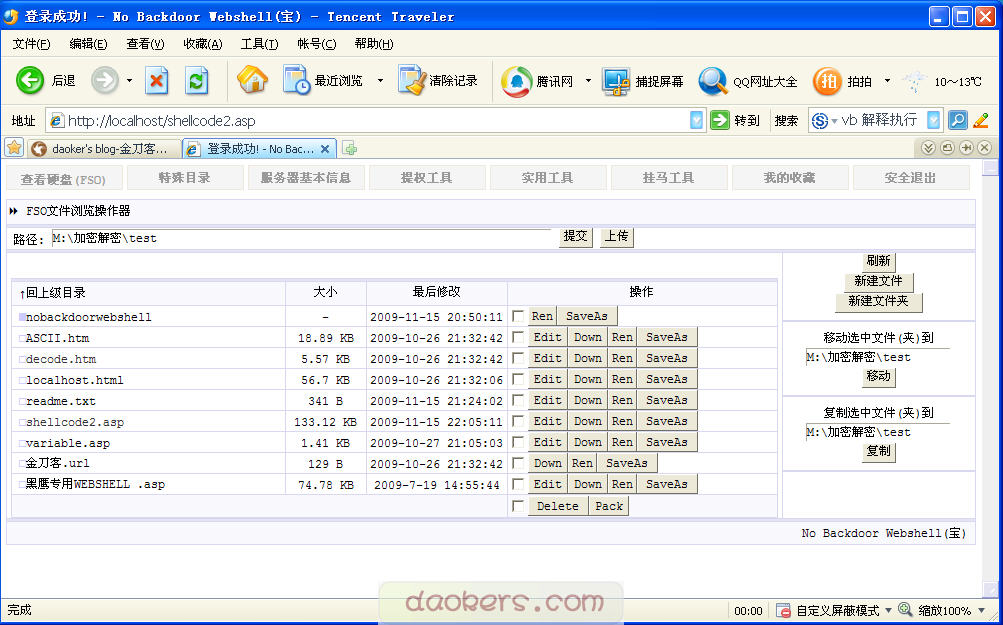Open the 腾讯网 Tencent icon

point(516,81)
